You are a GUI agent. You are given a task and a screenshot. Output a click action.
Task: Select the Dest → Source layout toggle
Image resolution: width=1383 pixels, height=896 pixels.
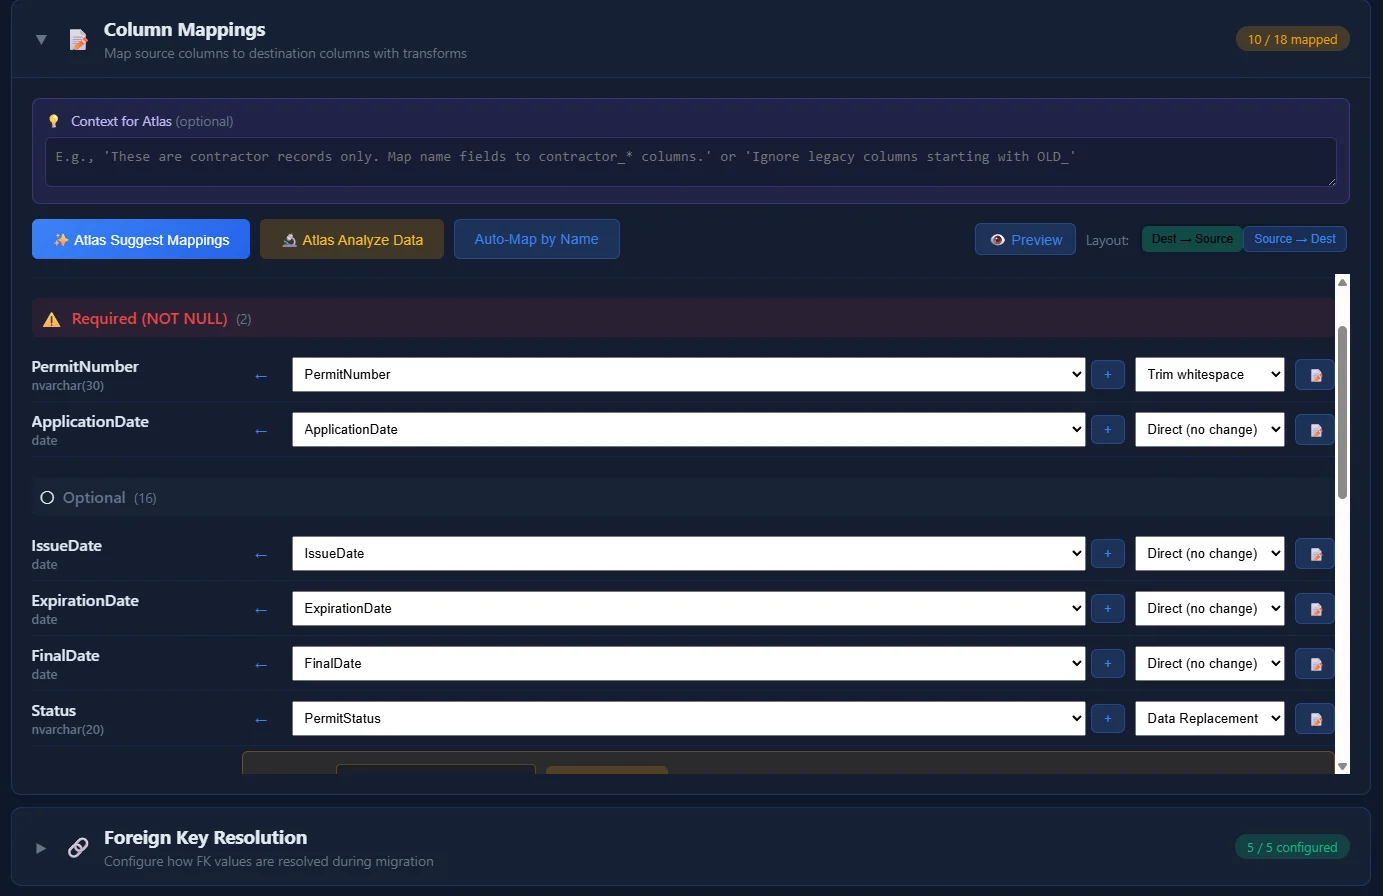[x=1192, y=239]
